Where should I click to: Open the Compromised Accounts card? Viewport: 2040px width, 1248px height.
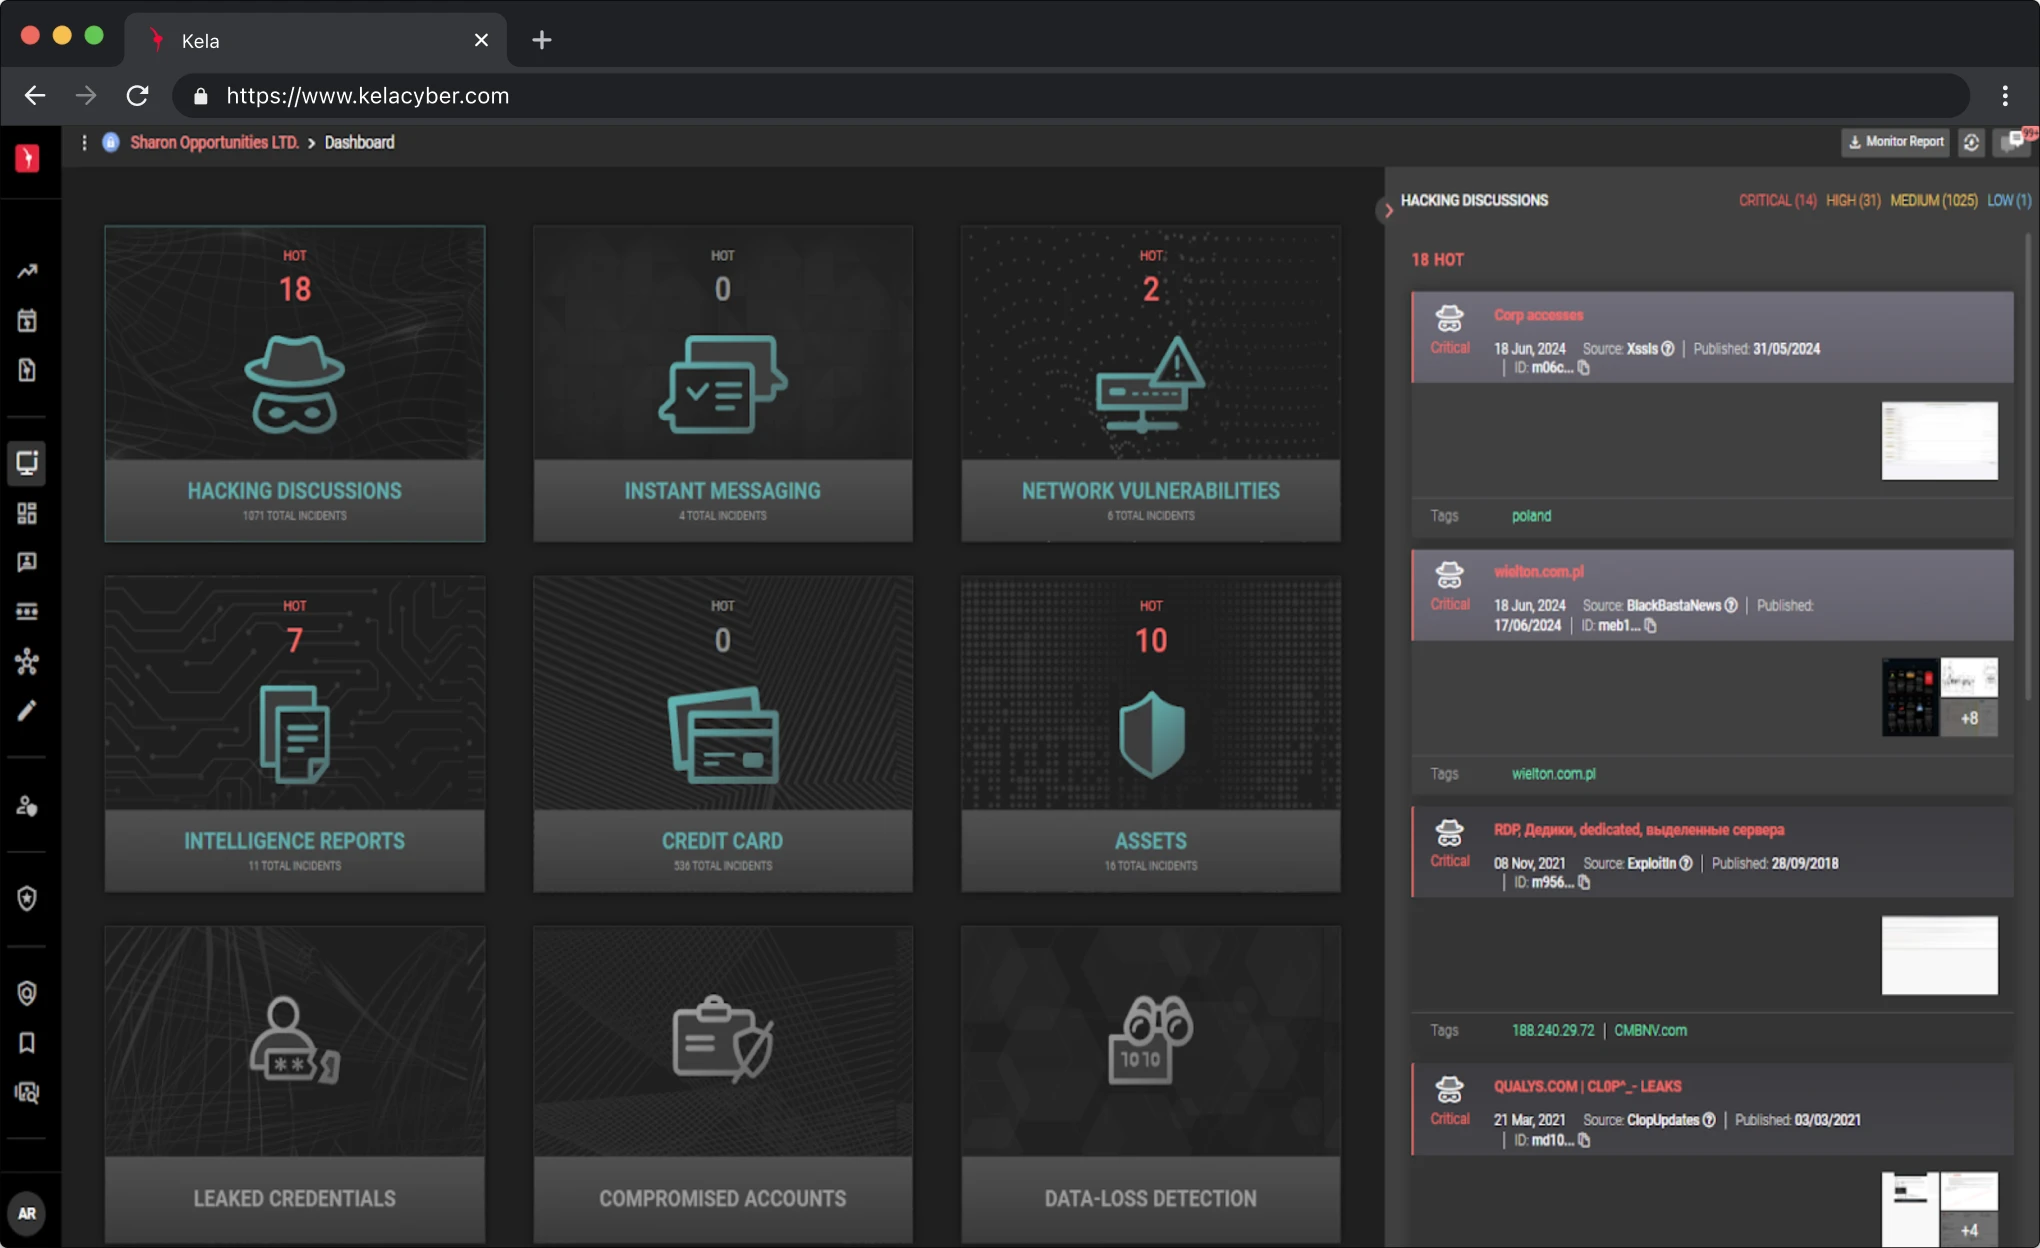tap(723, 1084)
